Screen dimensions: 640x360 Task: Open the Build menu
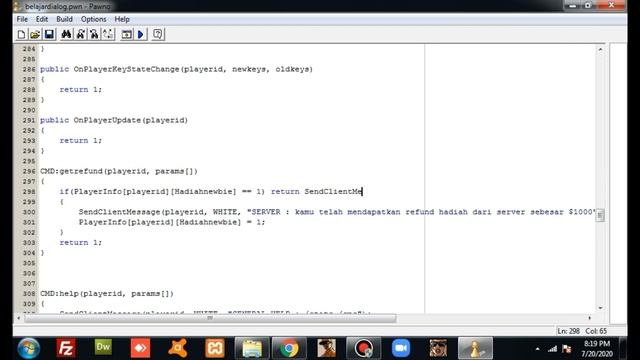pos(64,19)
